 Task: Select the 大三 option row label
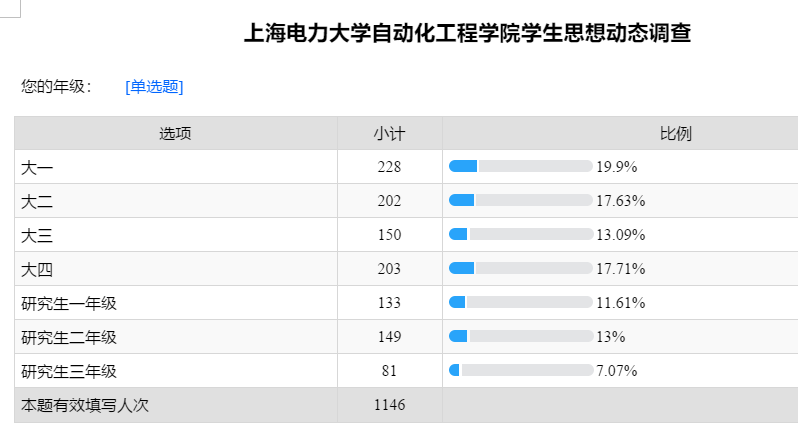point(37,235)
